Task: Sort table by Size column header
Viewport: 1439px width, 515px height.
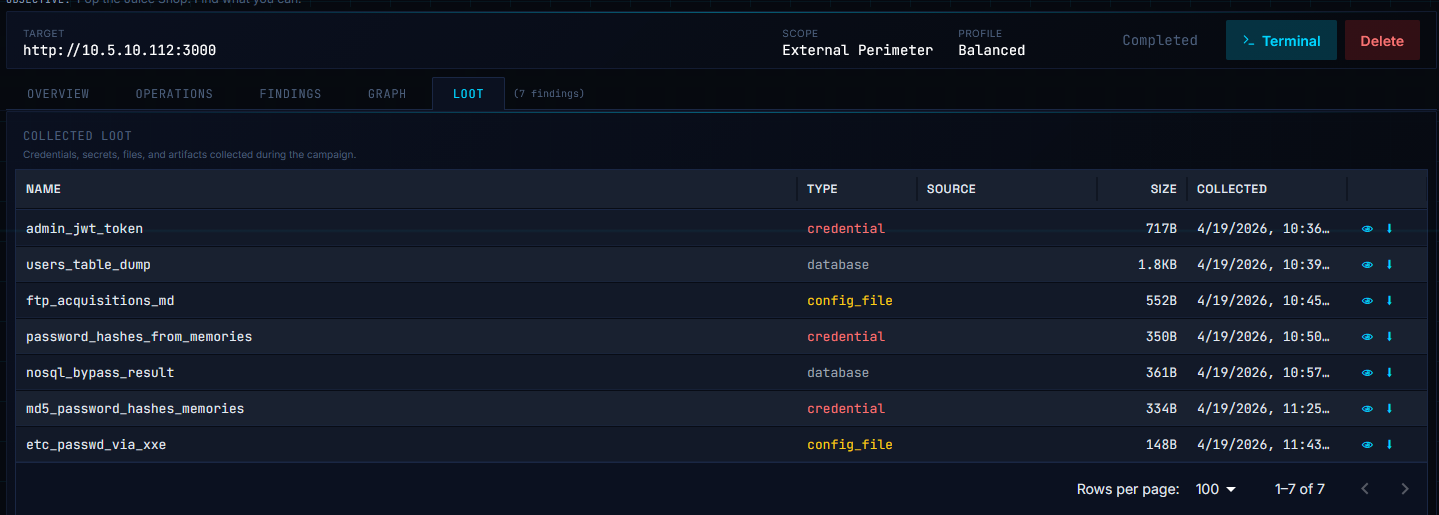Action: [x=1163, y=189]
